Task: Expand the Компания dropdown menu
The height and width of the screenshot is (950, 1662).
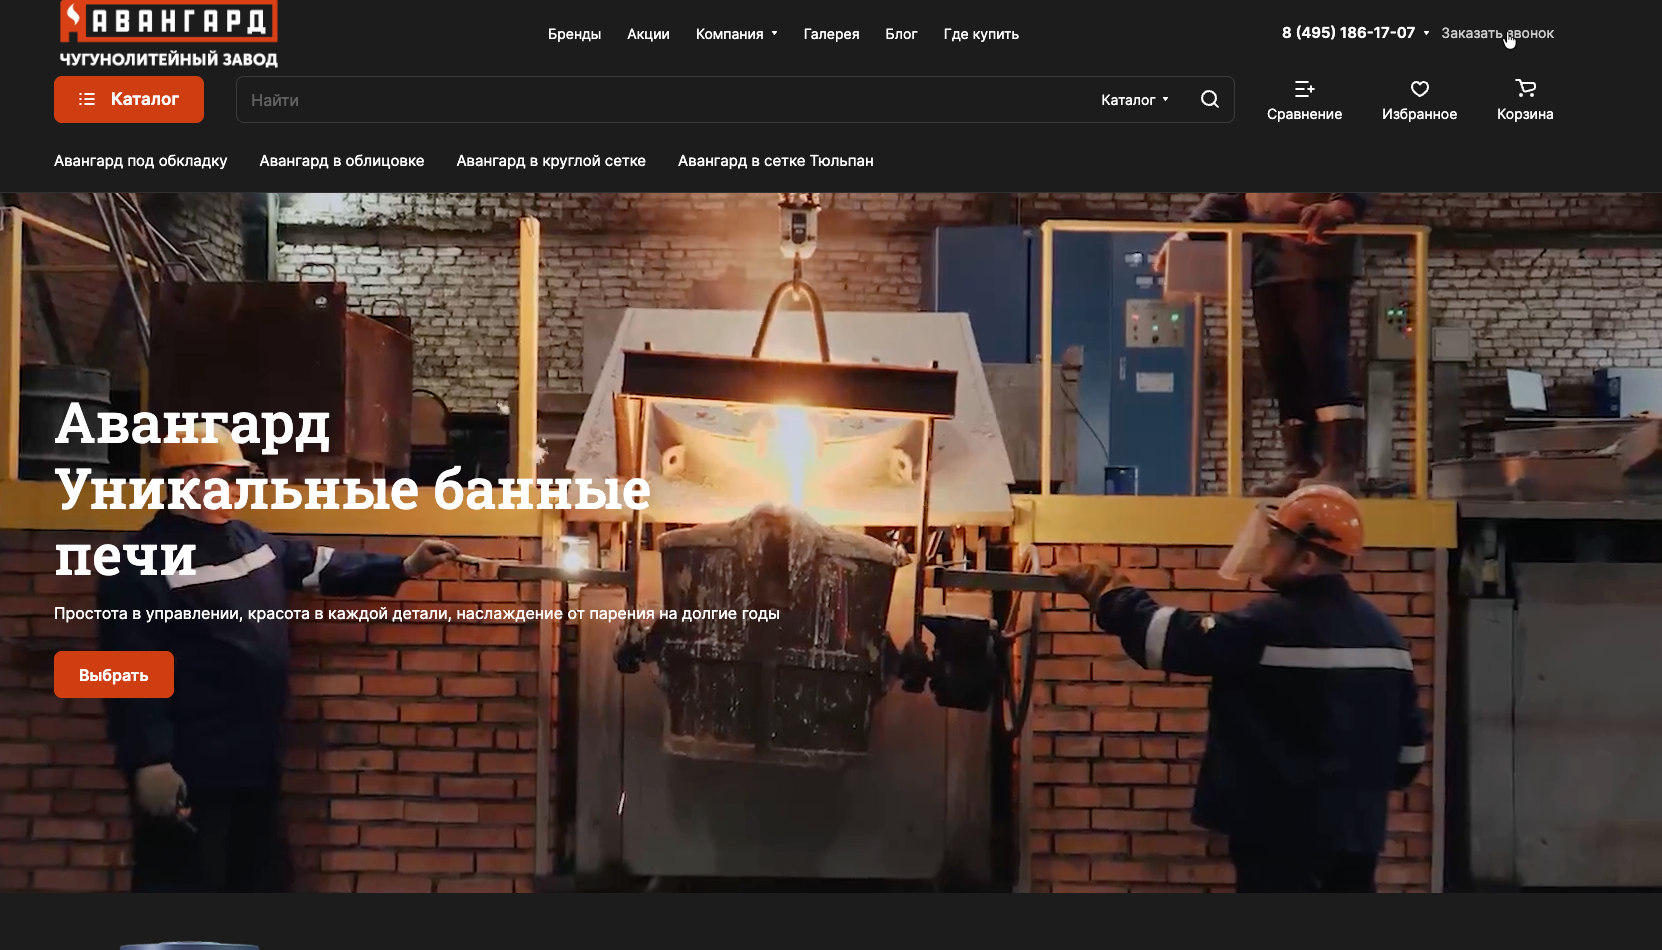Action: 736,34
